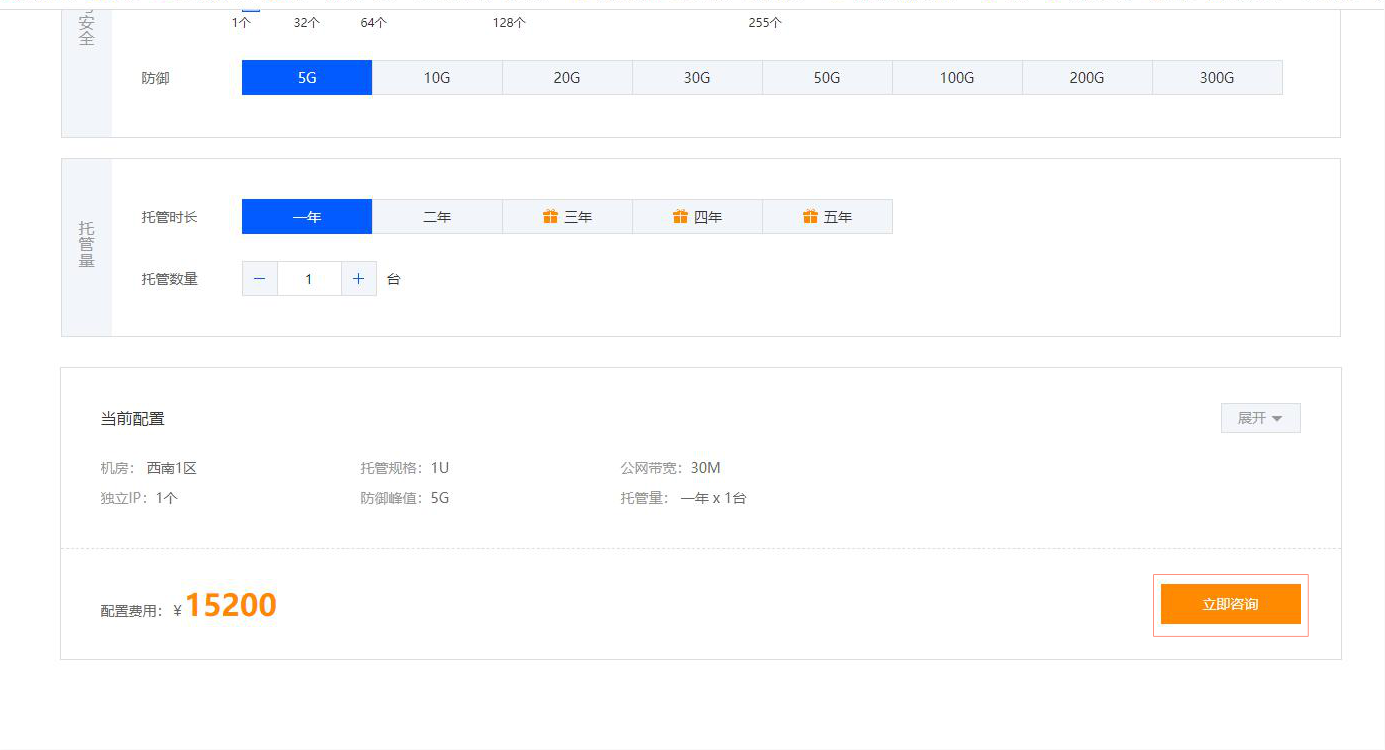The width and height of the screenshot is (1385, 750).
Task: Decrease hosting quantity with minus button
Action: click(x=260, y=279)
